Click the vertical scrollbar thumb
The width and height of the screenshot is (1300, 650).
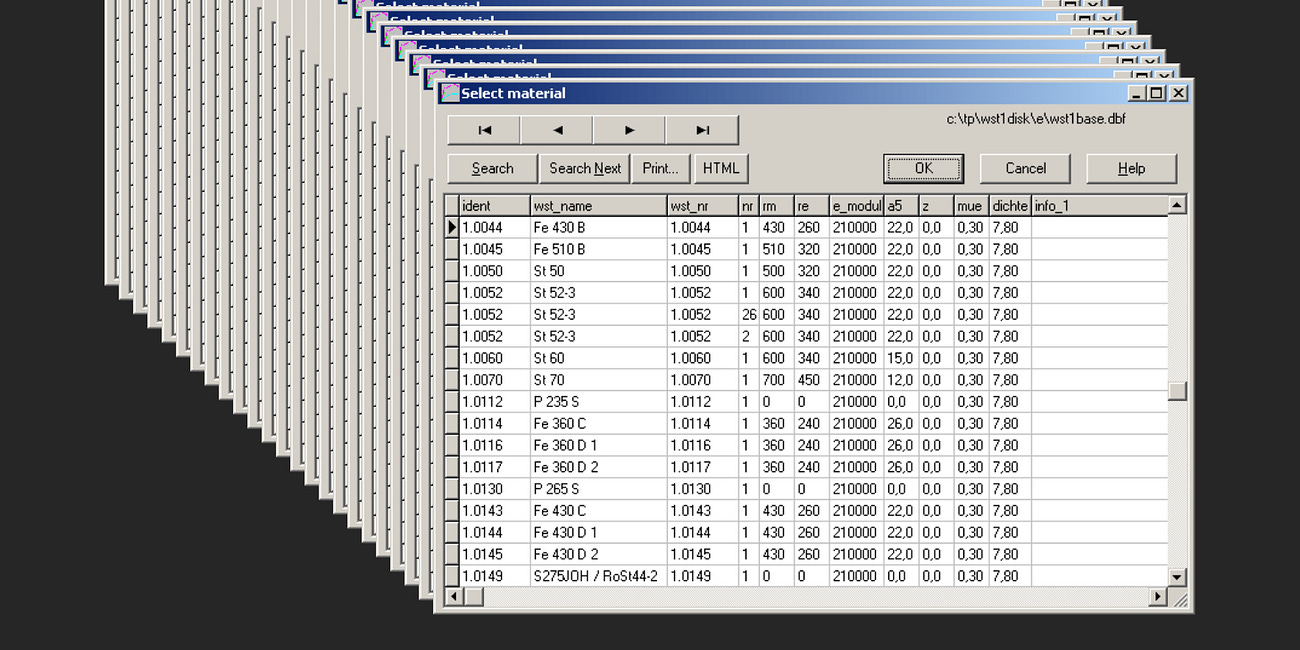(1177, 391)
